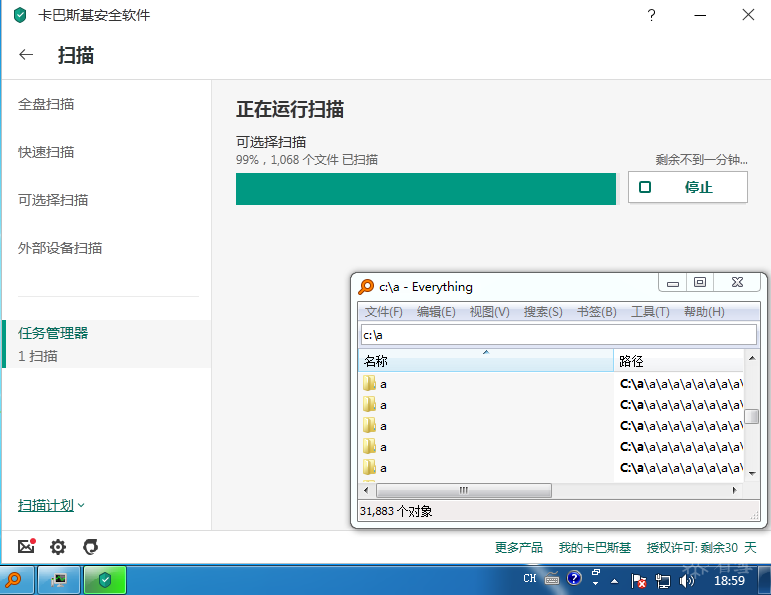Go back using the arrow beside 扫描
This screenshot has width=771, height=595.
[26, 55]
